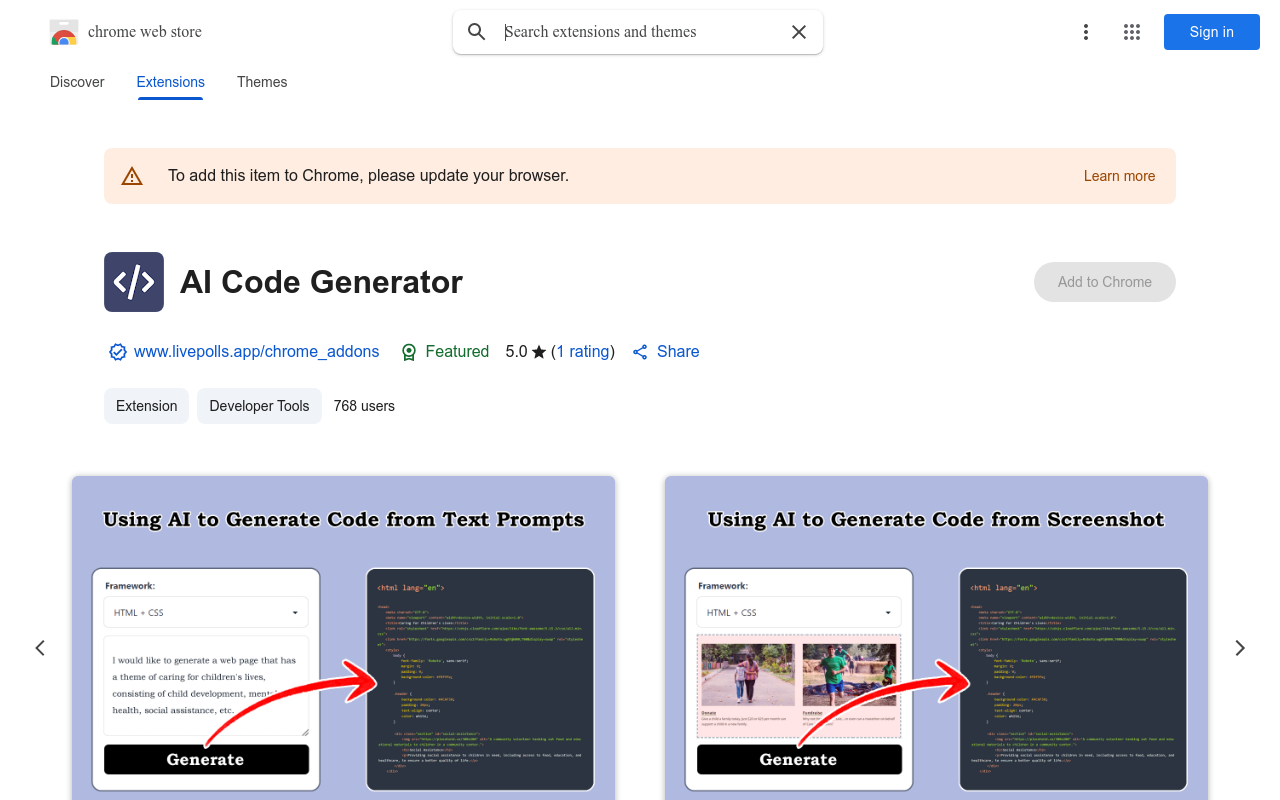Click the search magnifier icon
Image resolution: width=1280 pixels, height=800 pixels.
[477, 32]
